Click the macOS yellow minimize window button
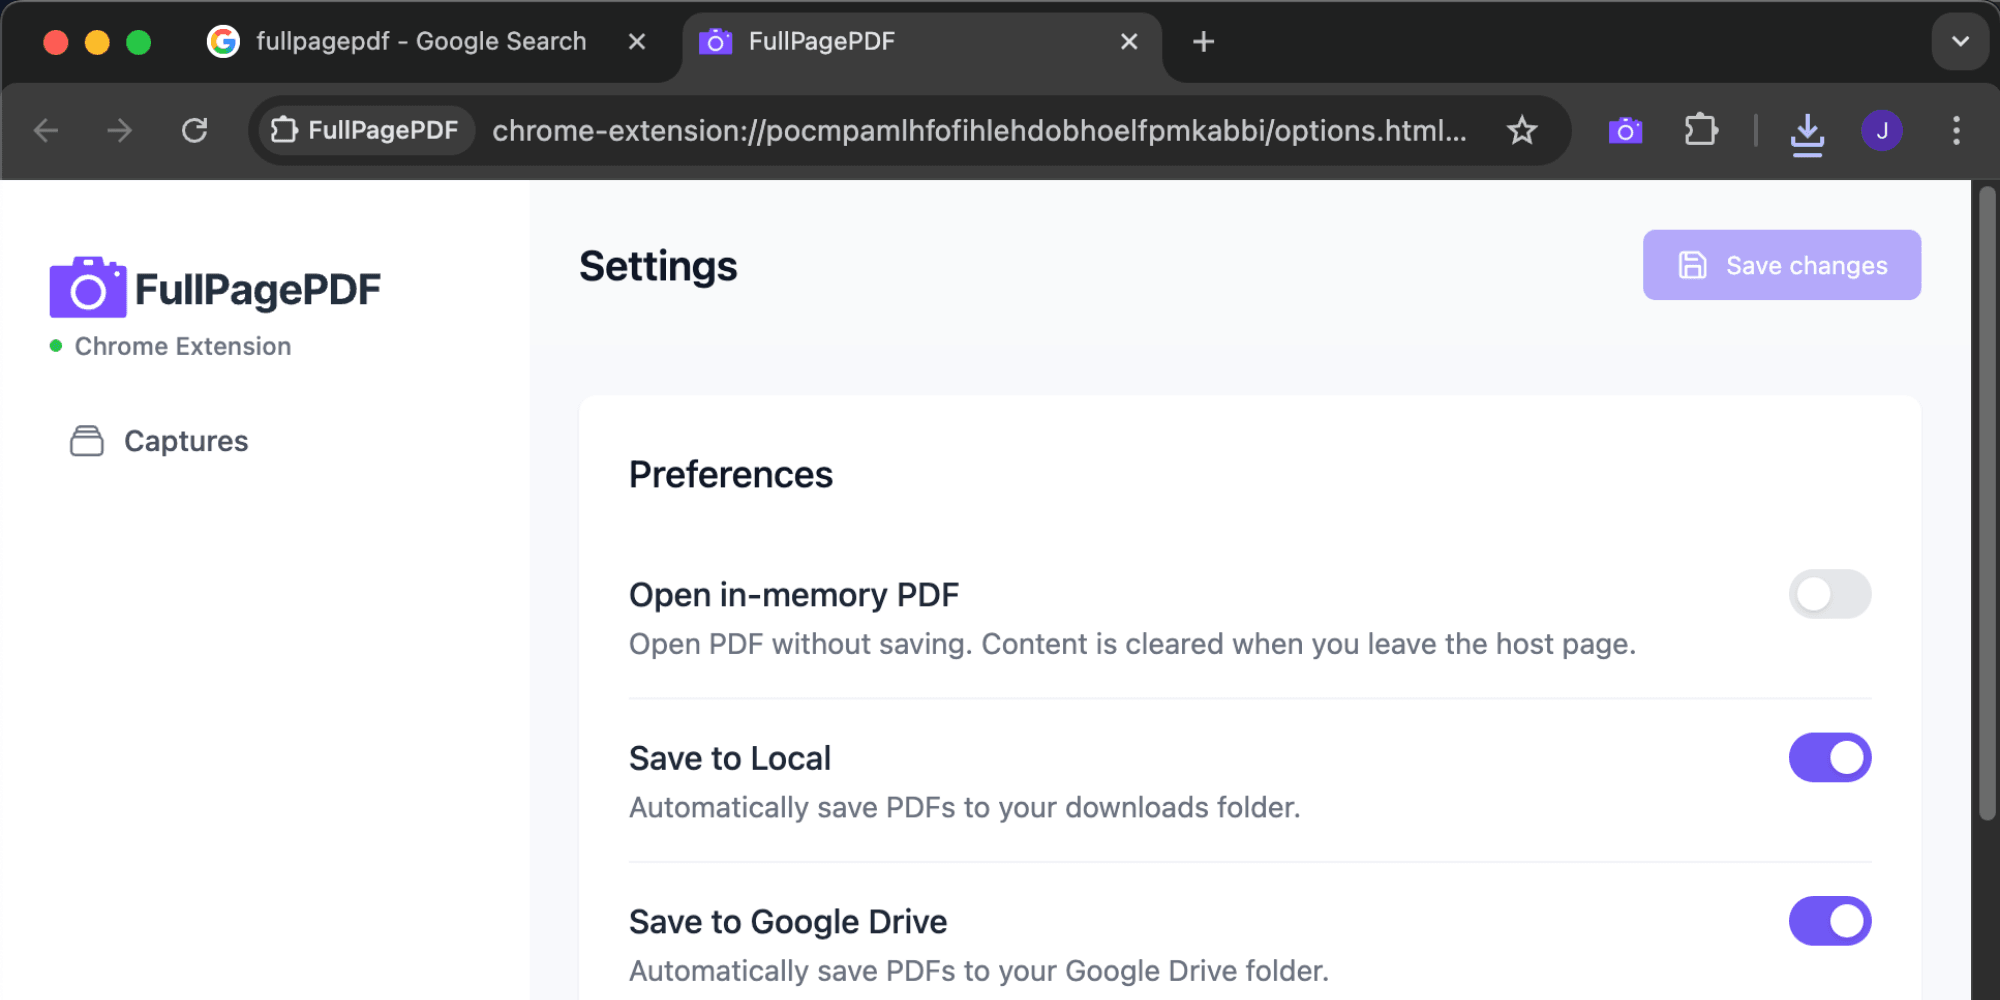Image resolution: width=2000 pixels, height=1000 pixels. pos(97,42)
